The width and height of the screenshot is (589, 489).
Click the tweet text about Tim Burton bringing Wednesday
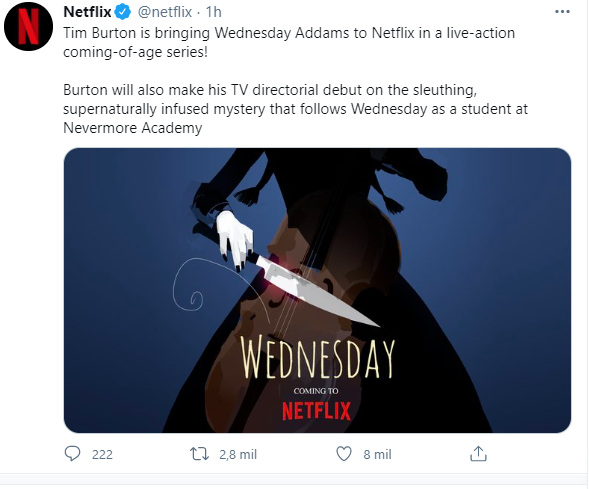(289, 42)
